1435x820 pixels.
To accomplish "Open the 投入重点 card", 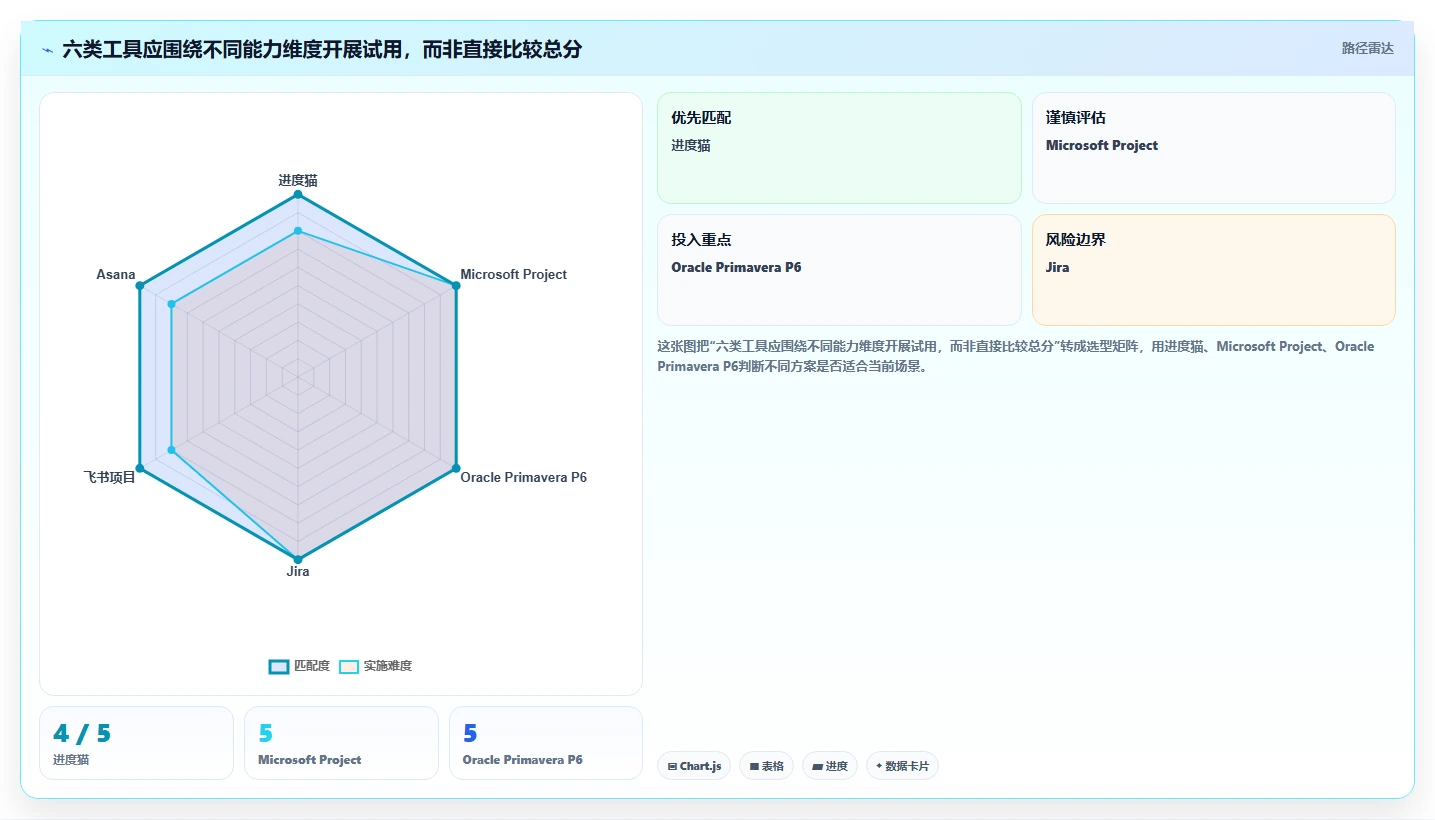I will [x=839, y=270].
